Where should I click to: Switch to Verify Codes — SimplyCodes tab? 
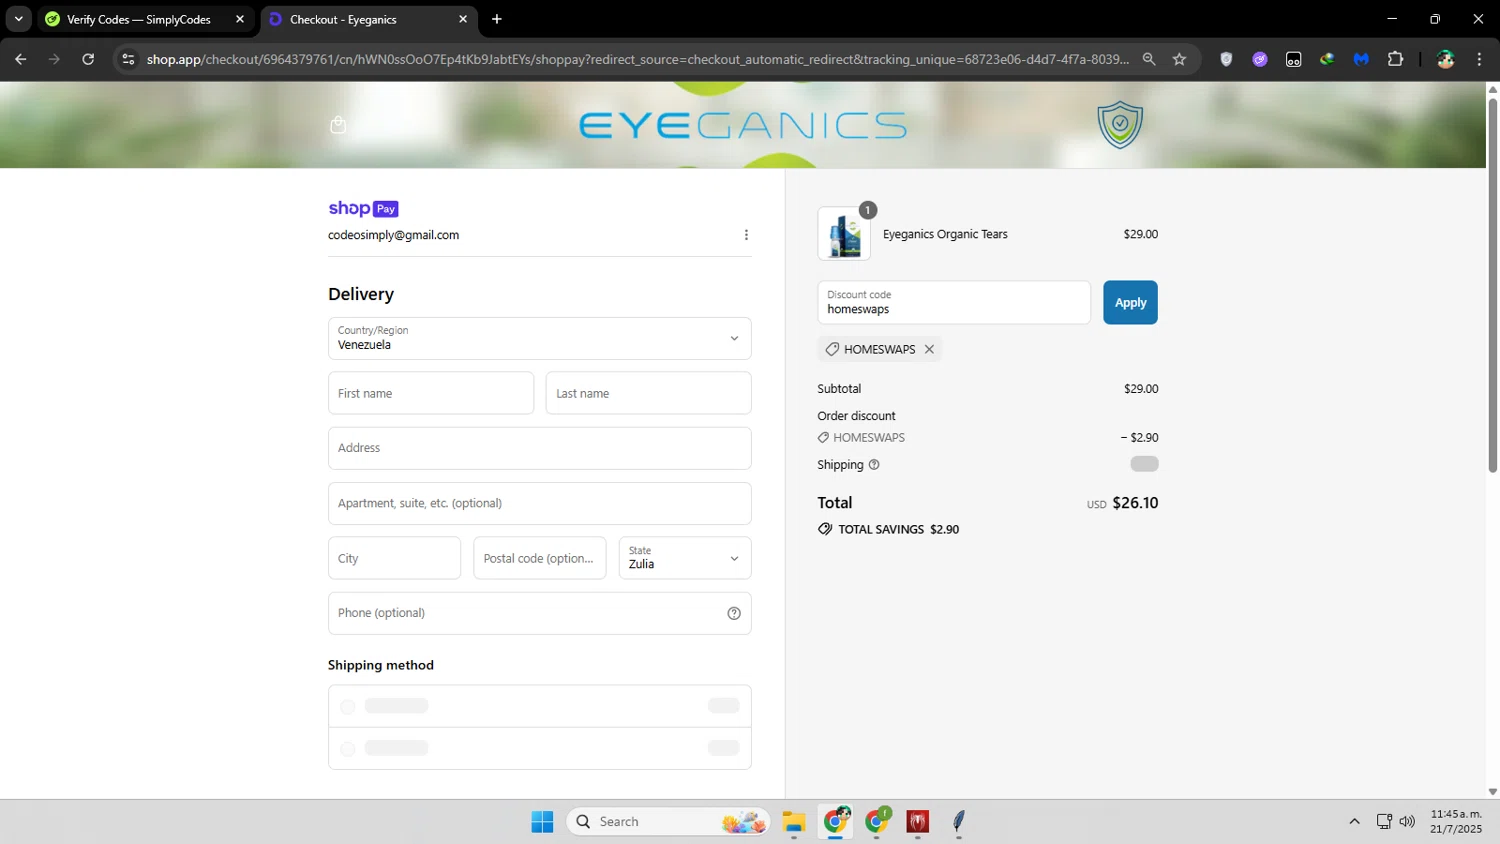(143, 19)
